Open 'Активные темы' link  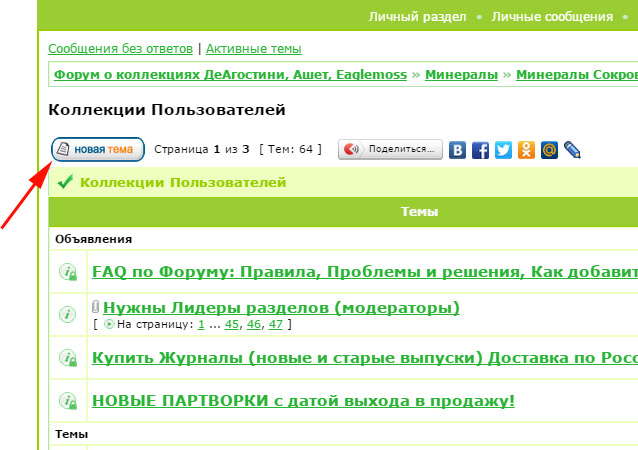[253, 48]
